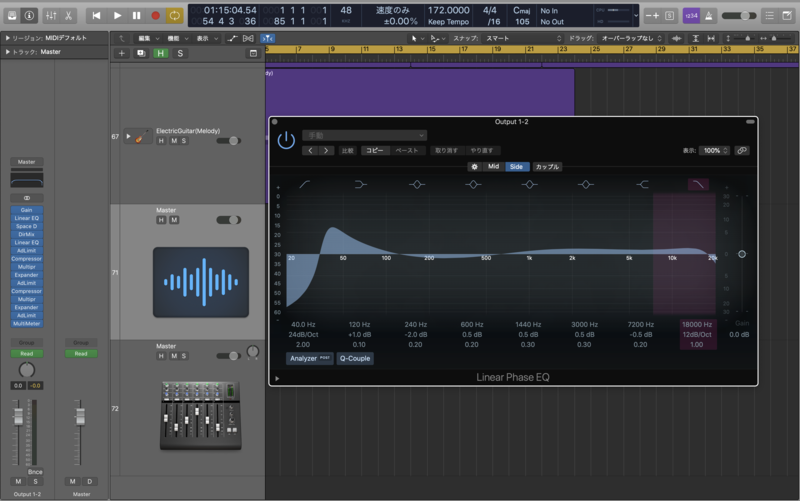Toggle the Cycle loop button

tap(174, 15)
